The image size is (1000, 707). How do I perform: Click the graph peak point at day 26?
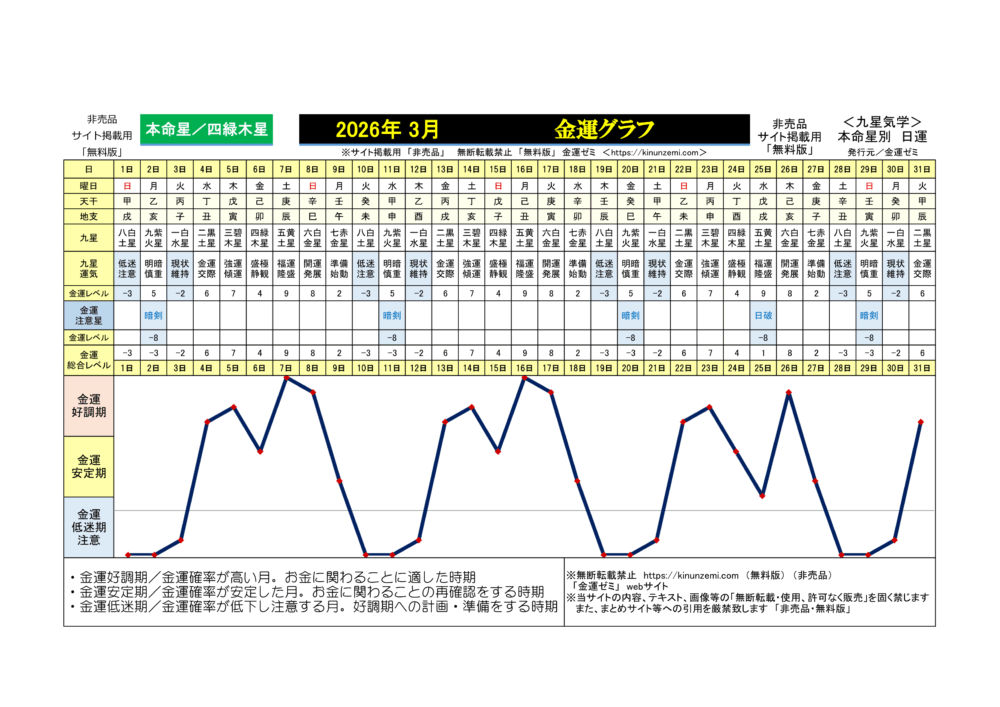[789, 393]
